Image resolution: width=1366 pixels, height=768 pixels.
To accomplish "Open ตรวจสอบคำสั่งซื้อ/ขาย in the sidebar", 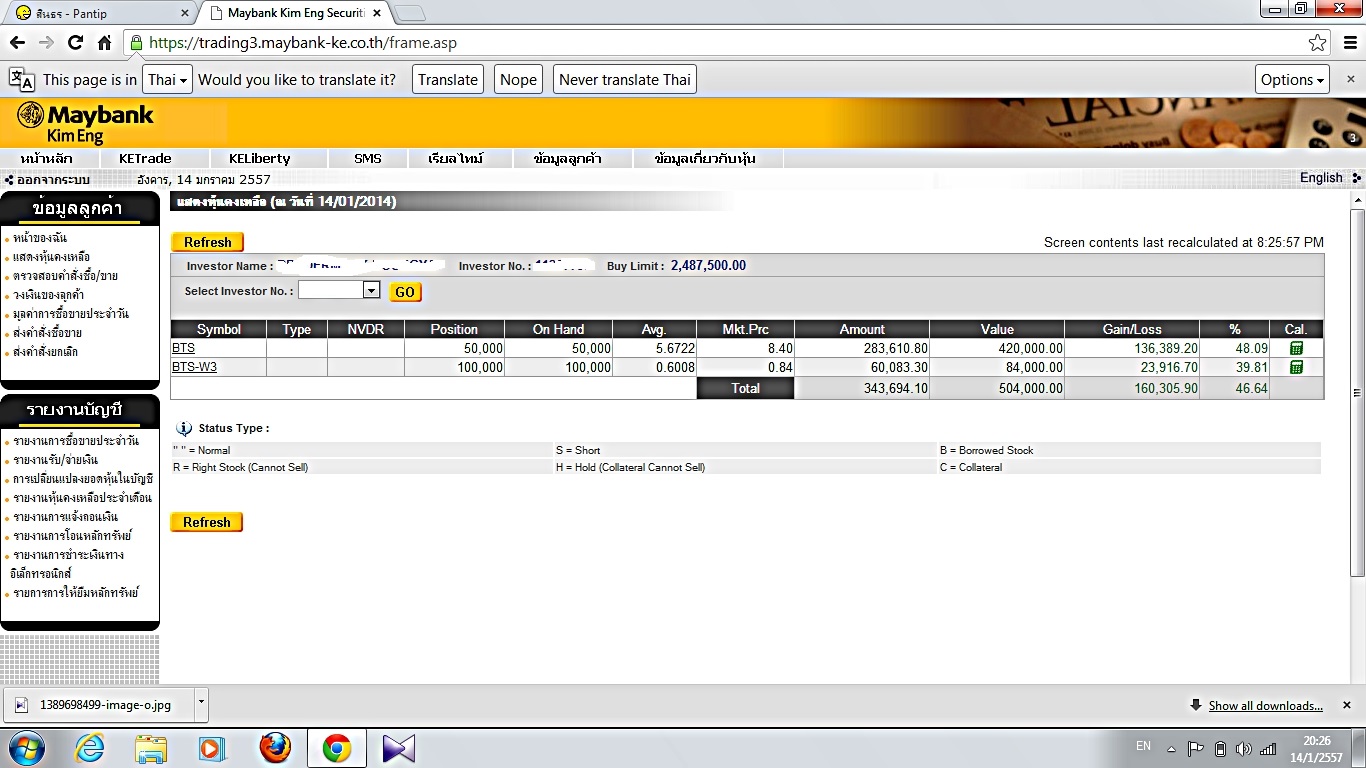I will pos(65,276).
